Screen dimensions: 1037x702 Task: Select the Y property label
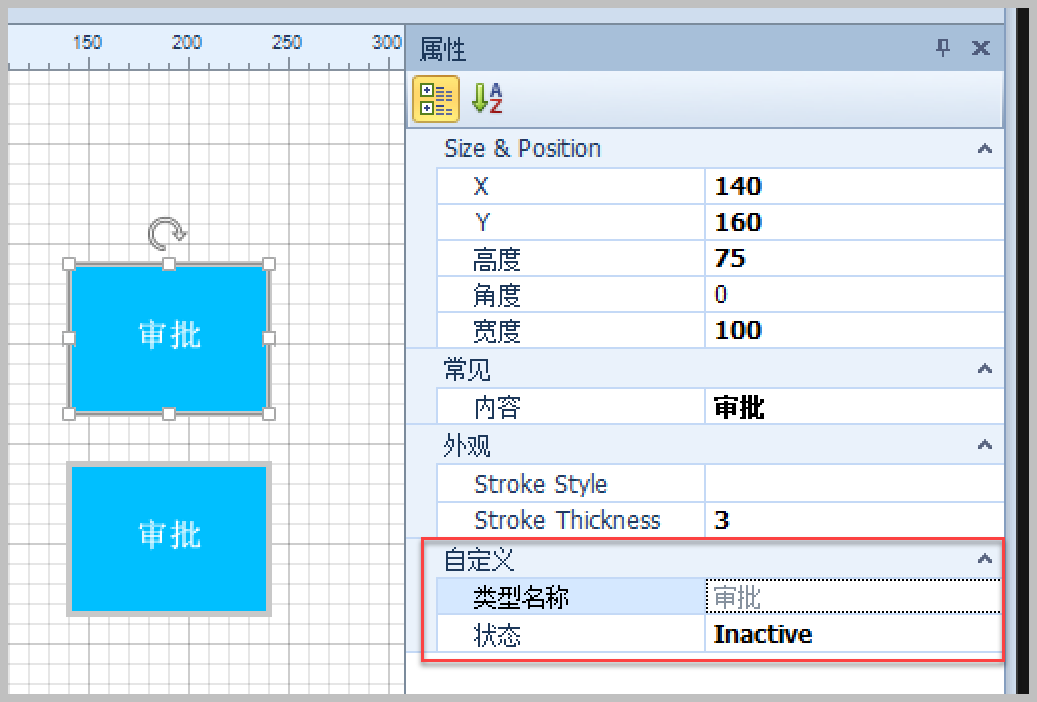[x=482, y=222]
